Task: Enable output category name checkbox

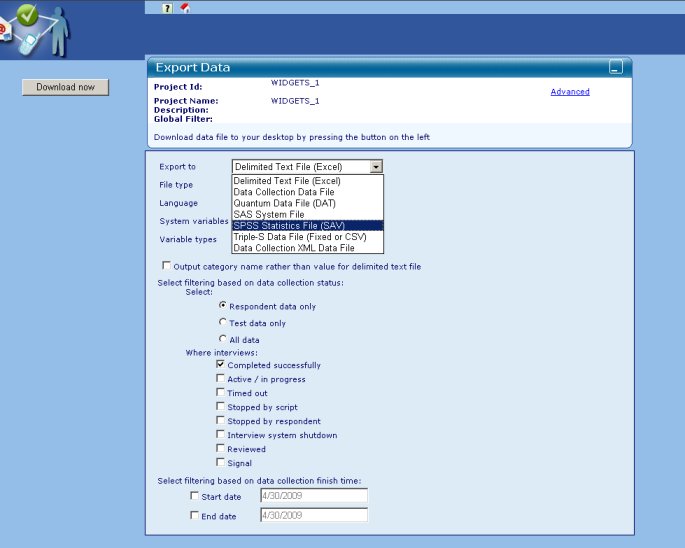Action: point(166,265)
